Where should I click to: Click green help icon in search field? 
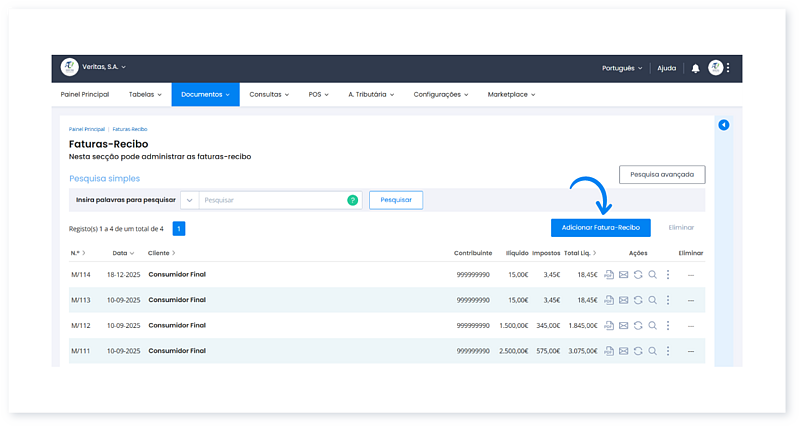coord(352,200)
